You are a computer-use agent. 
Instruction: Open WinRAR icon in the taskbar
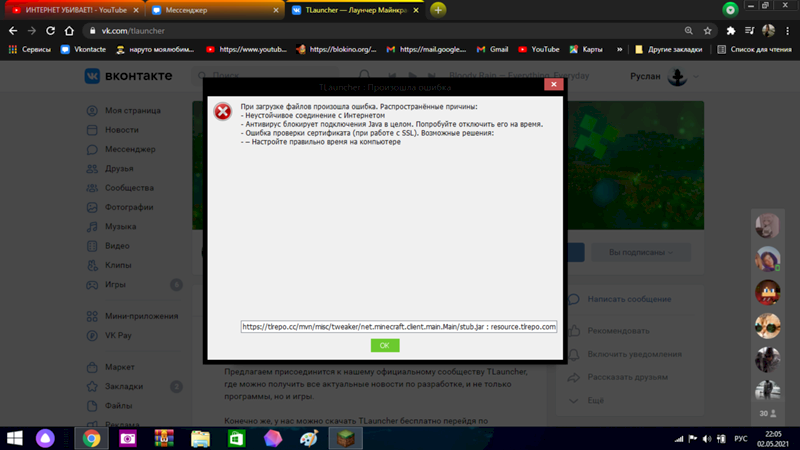pyautogui.click(x=164, y=438)
